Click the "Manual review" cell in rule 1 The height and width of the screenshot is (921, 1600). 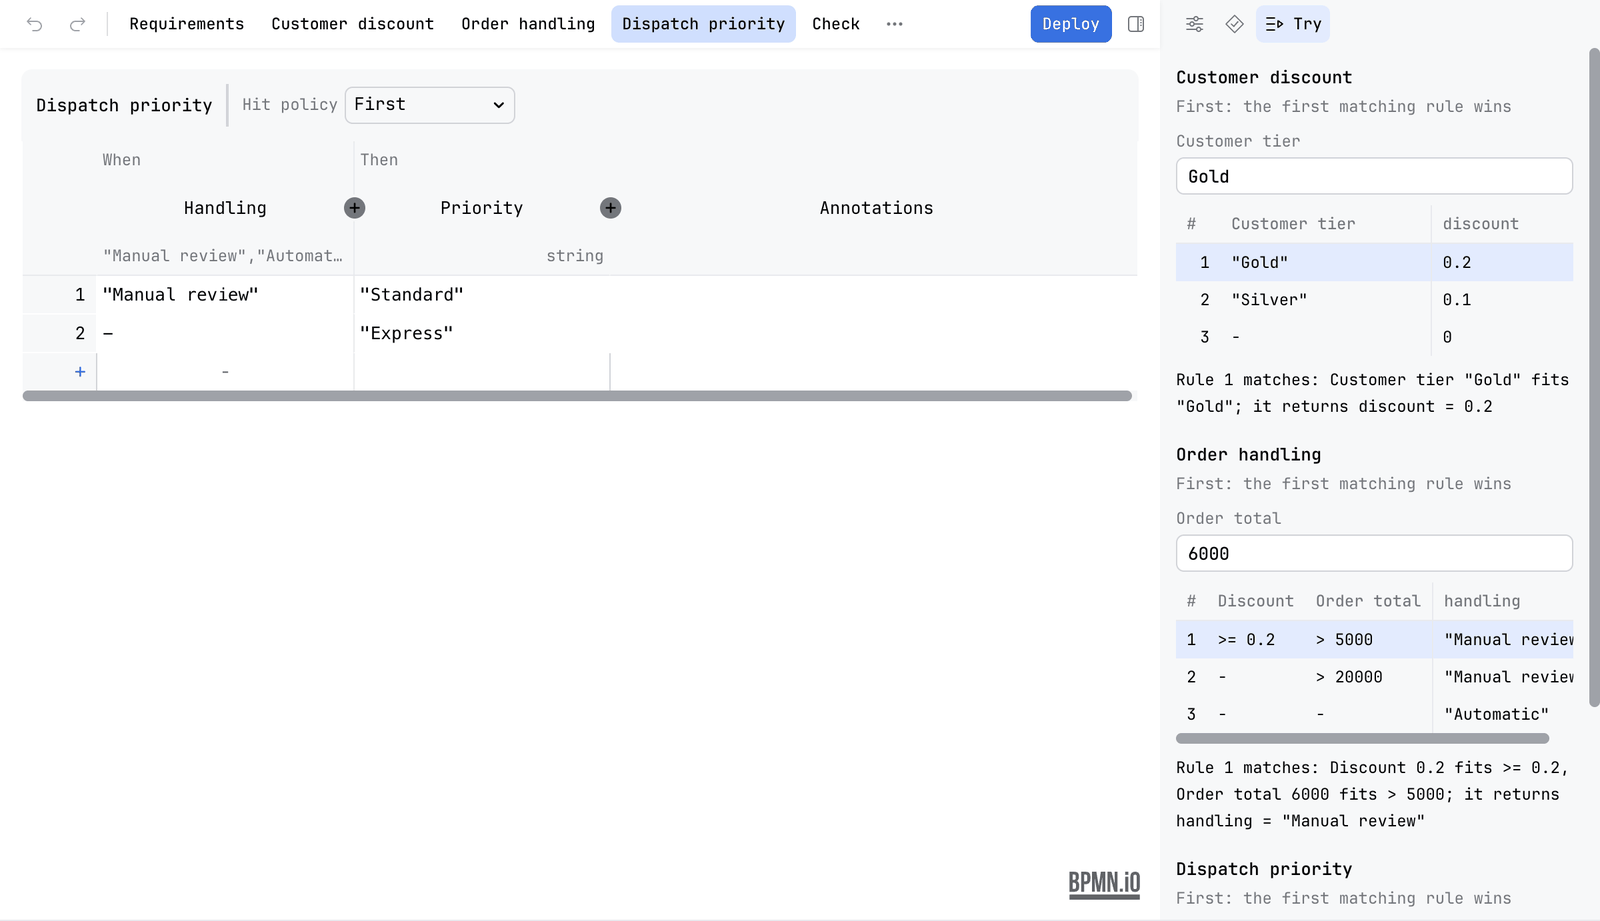(x=225, y=295)
